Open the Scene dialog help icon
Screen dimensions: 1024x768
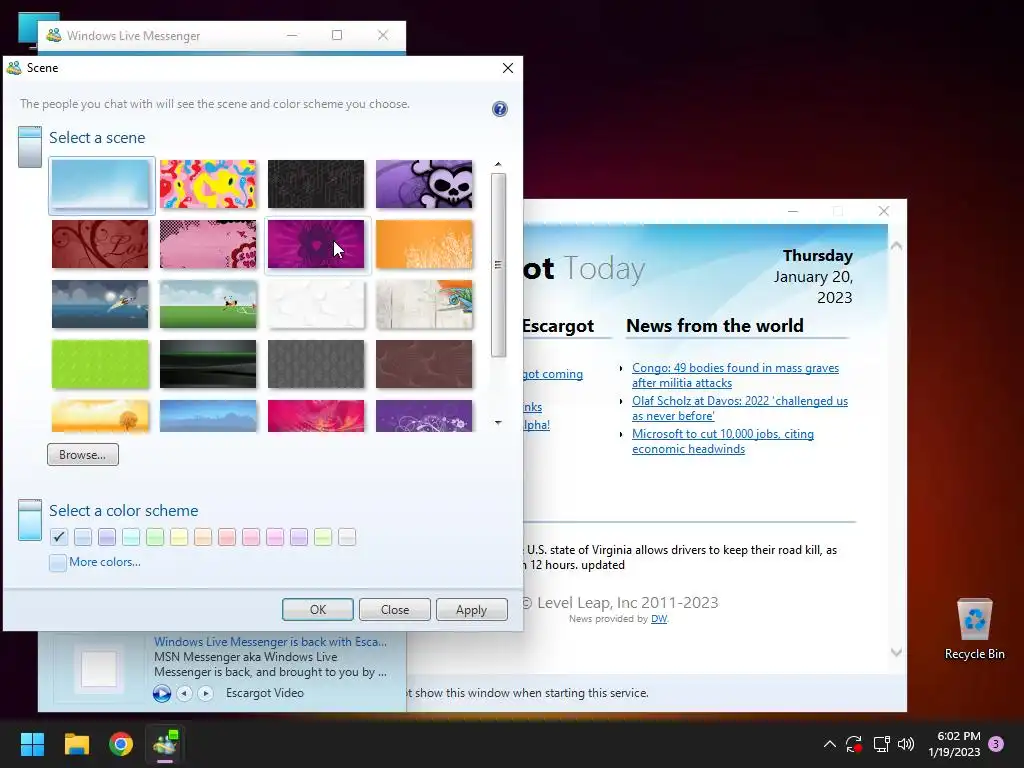[x=500, y=109]
